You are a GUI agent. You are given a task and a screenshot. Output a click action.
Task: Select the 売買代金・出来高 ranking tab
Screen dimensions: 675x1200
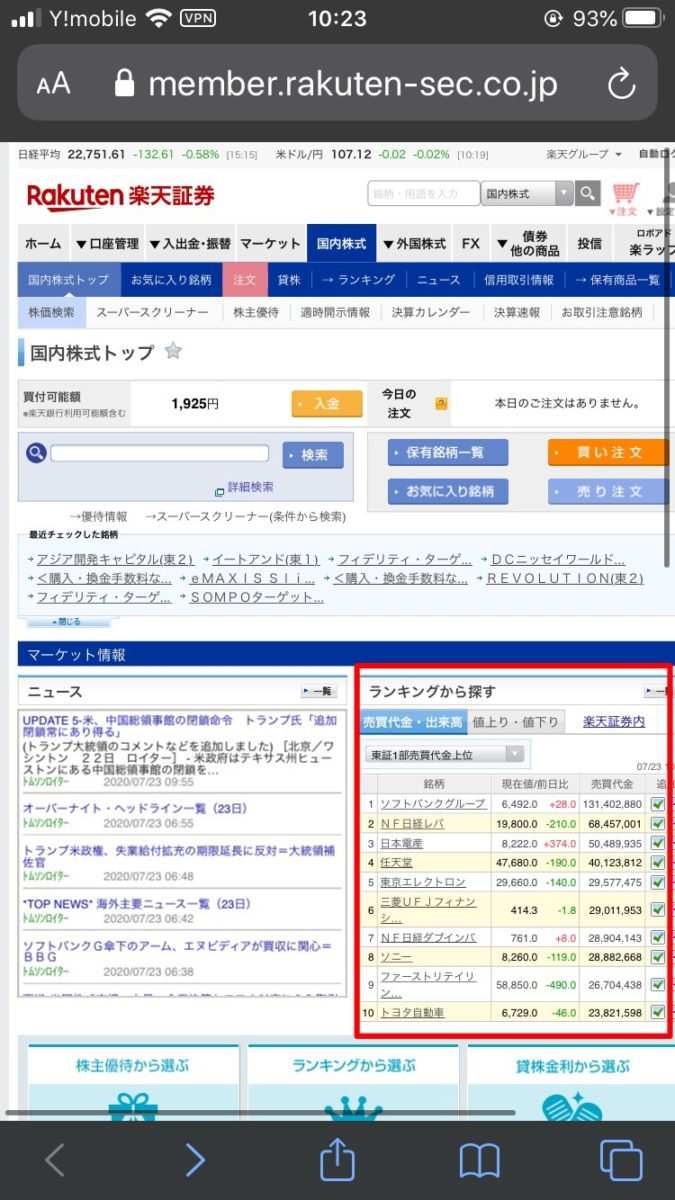[412, 721]
